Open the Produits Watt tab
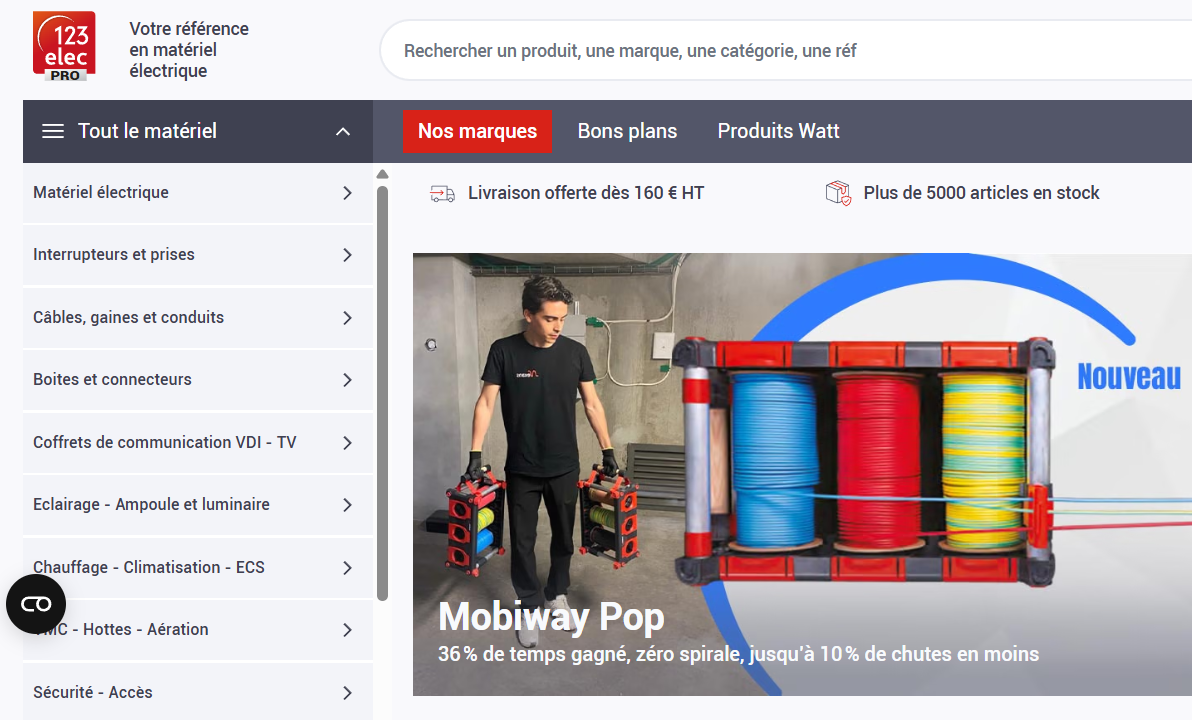The image size is (1192, 720). click(778, 132)
